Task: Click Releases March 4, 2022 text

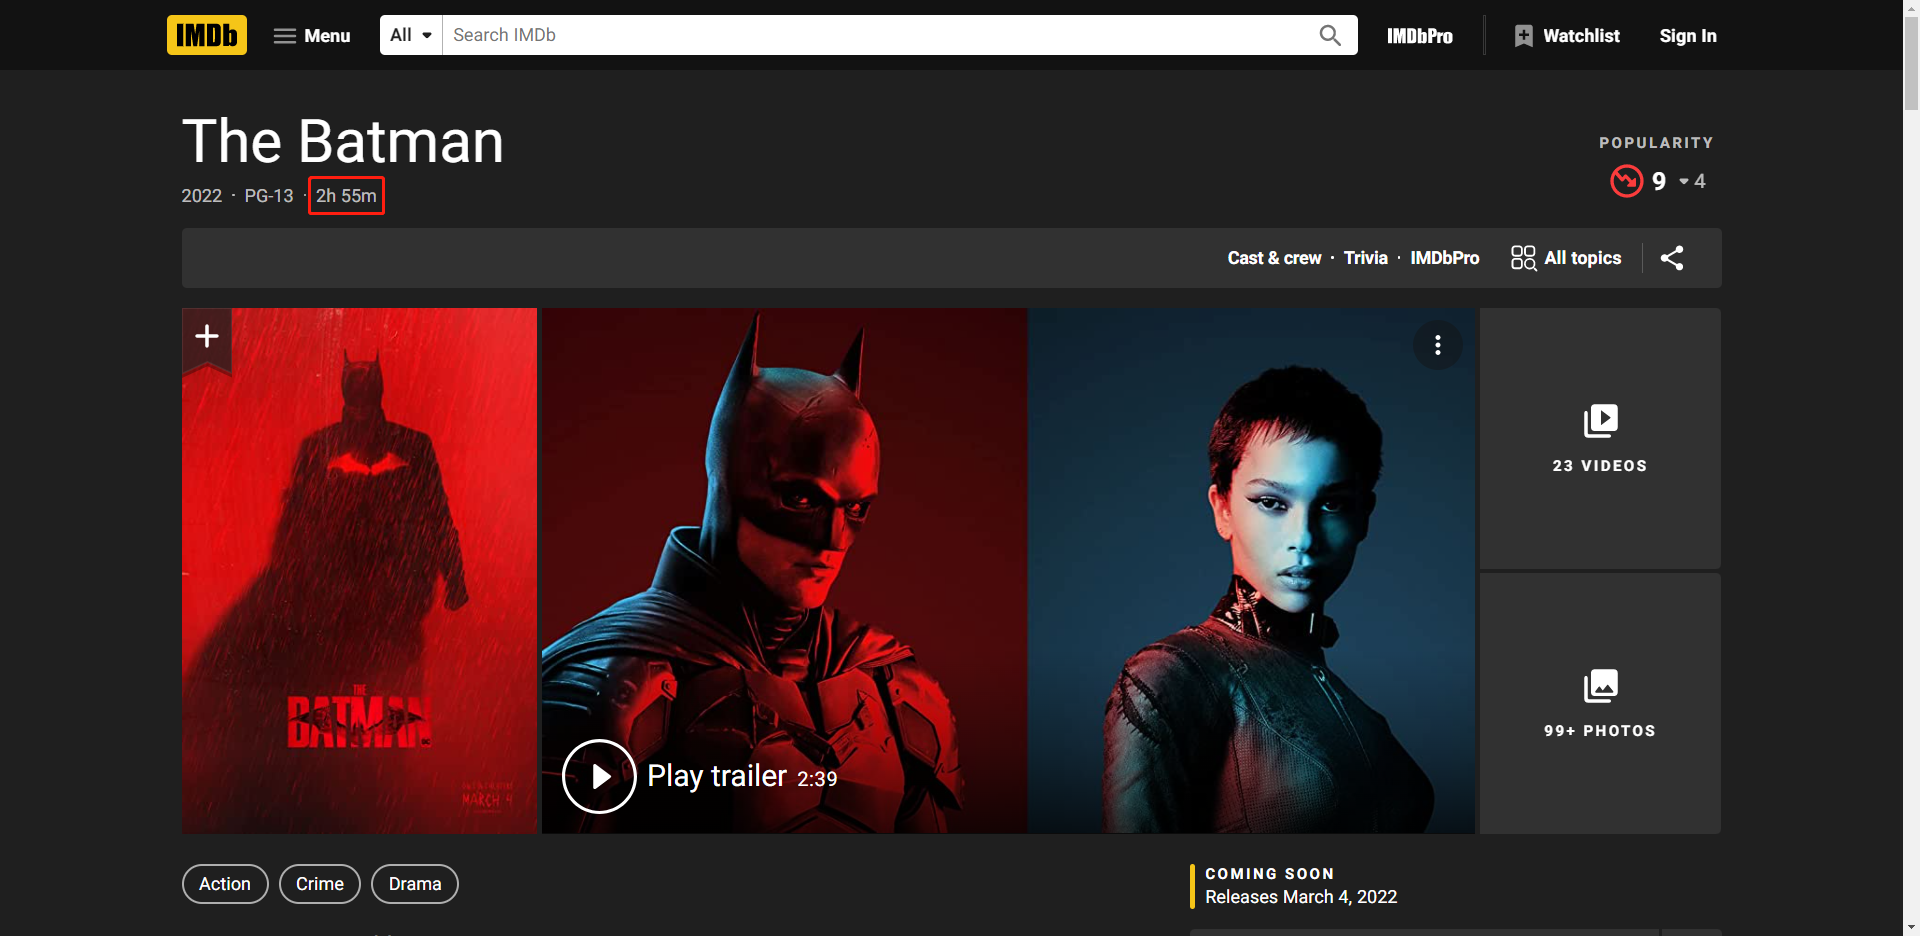Action: (1301, 897)
